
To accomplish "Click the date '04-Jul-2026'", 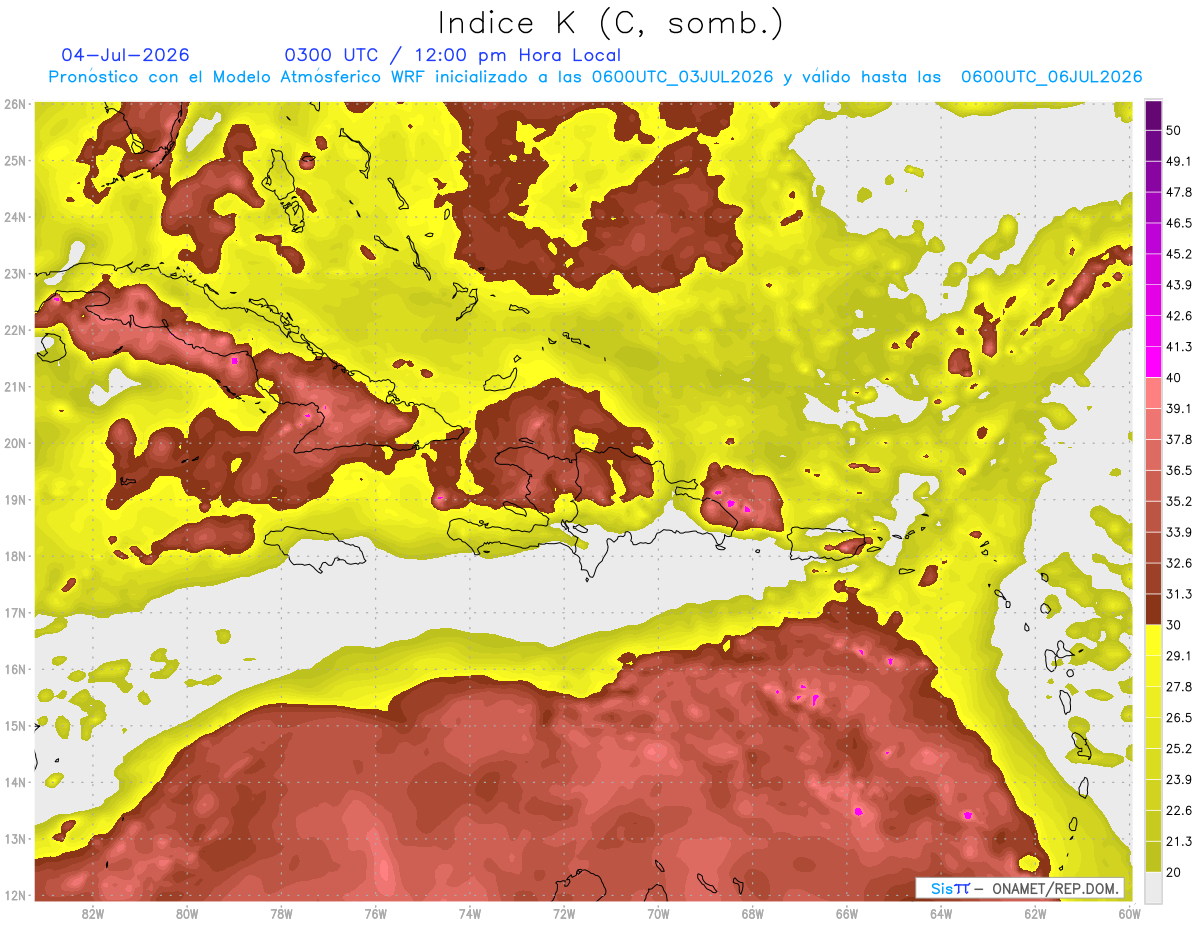I will (125, 55).
